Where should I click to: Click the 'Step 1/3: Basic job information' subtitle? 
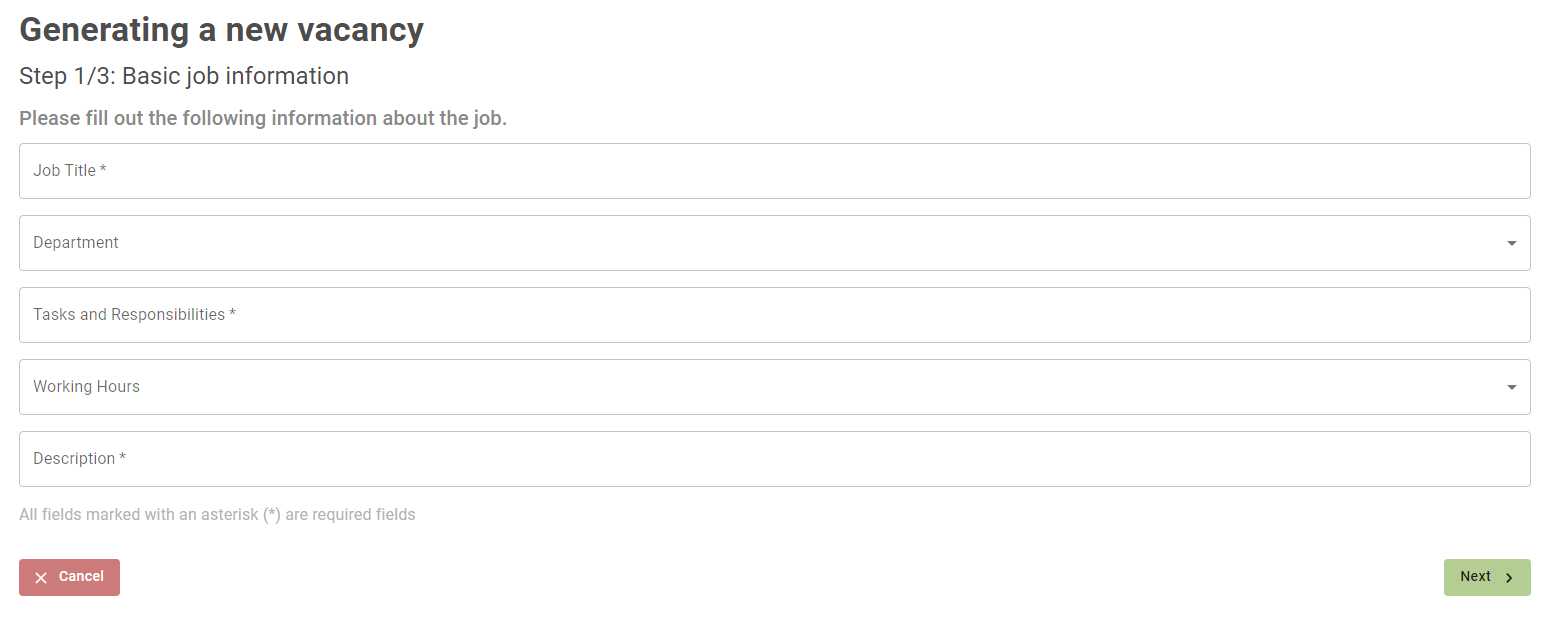tap(184, 76)
